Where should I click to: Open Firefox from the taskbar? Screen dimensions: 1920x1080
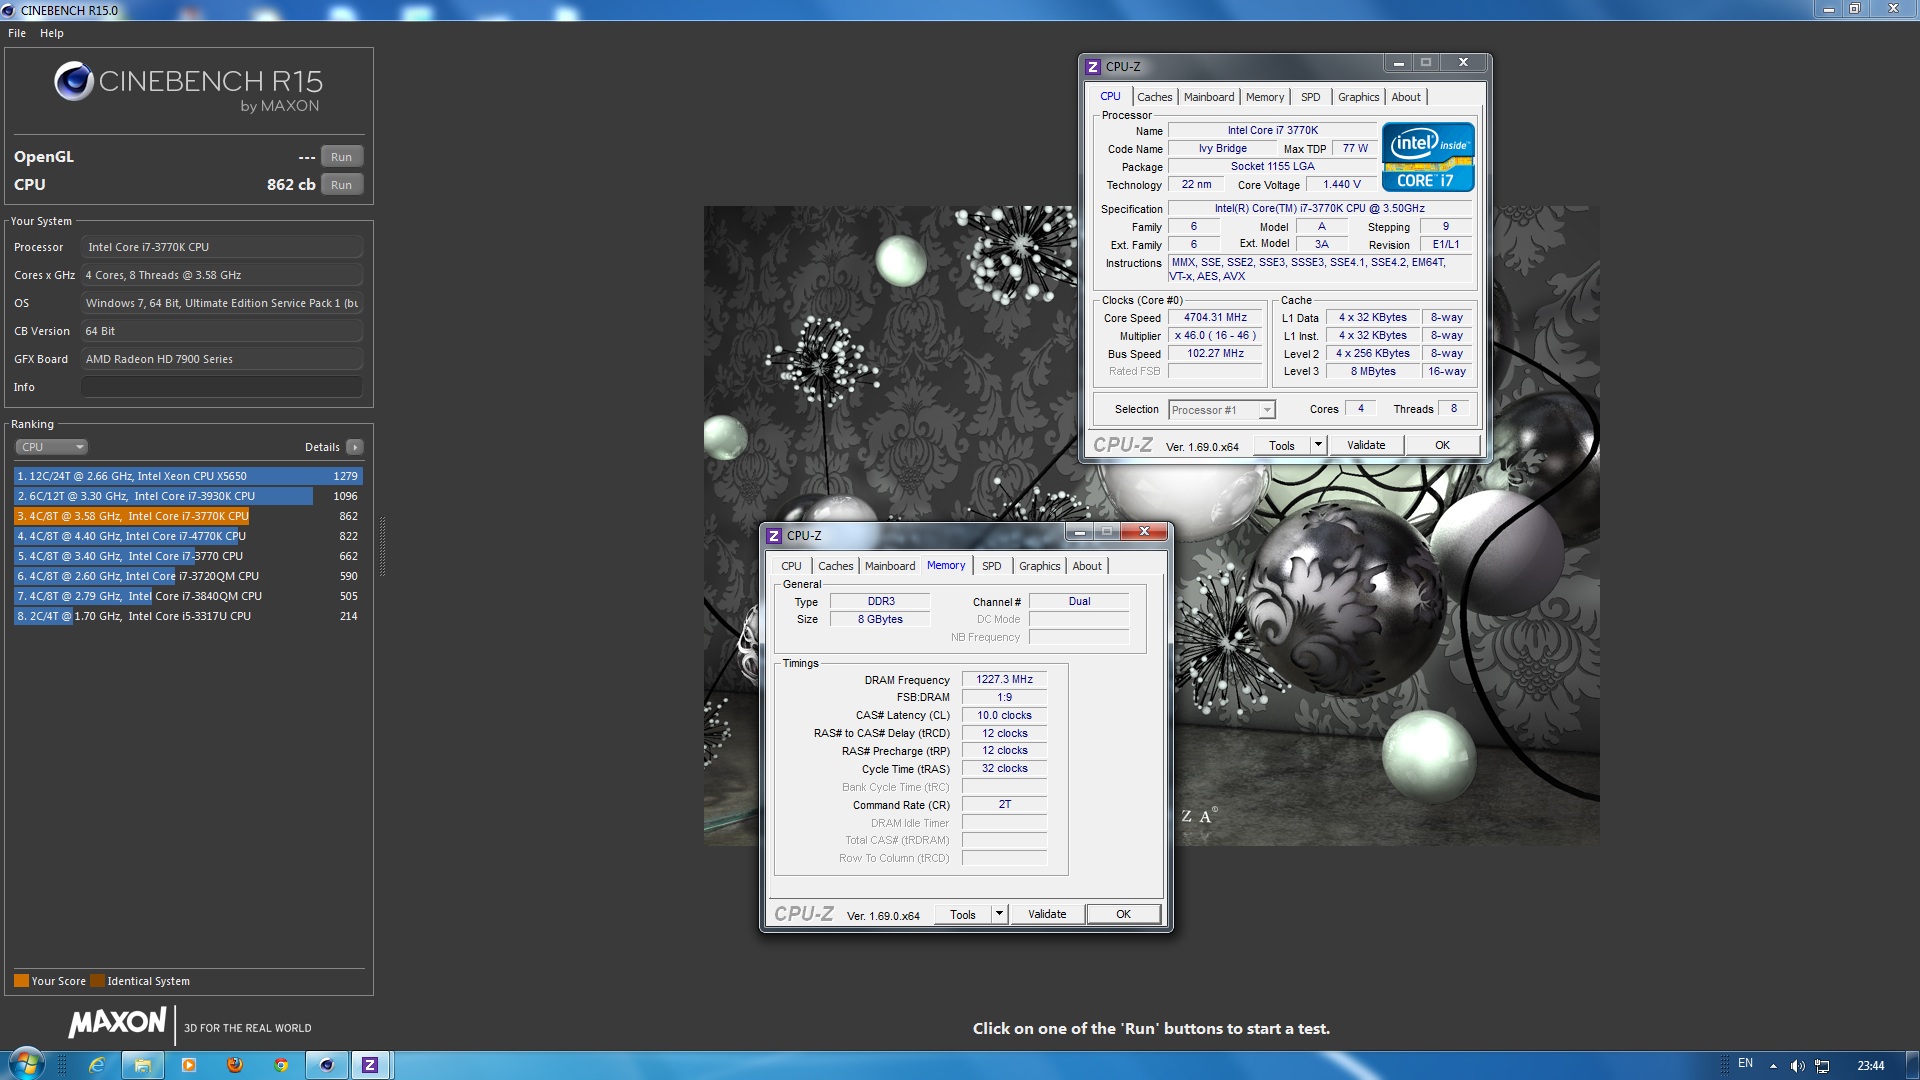pos(235,1065)
